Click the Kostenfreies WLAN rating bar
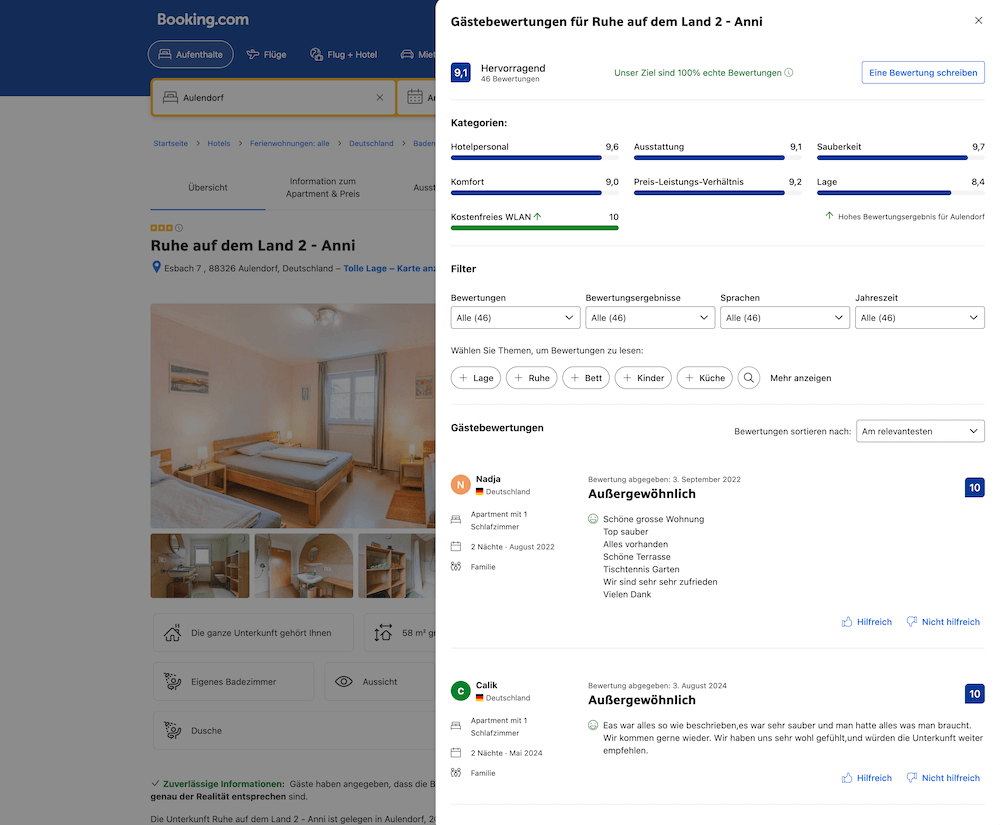Image resolution: width=1000 pixels, height=825 pixels. pyautogui.click(x=534, y=227)
